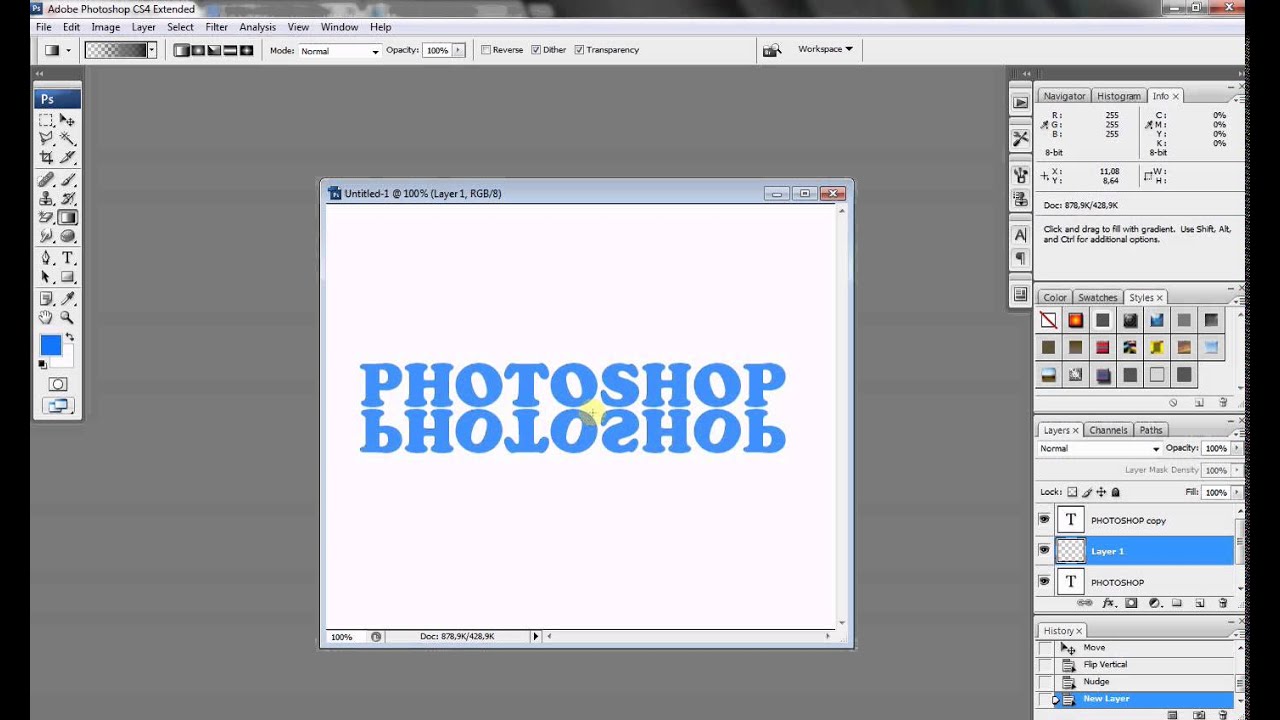This screenshot has height=720, width=1280.
Task: Open document status bar info arrow
Action: click(535, 636)
